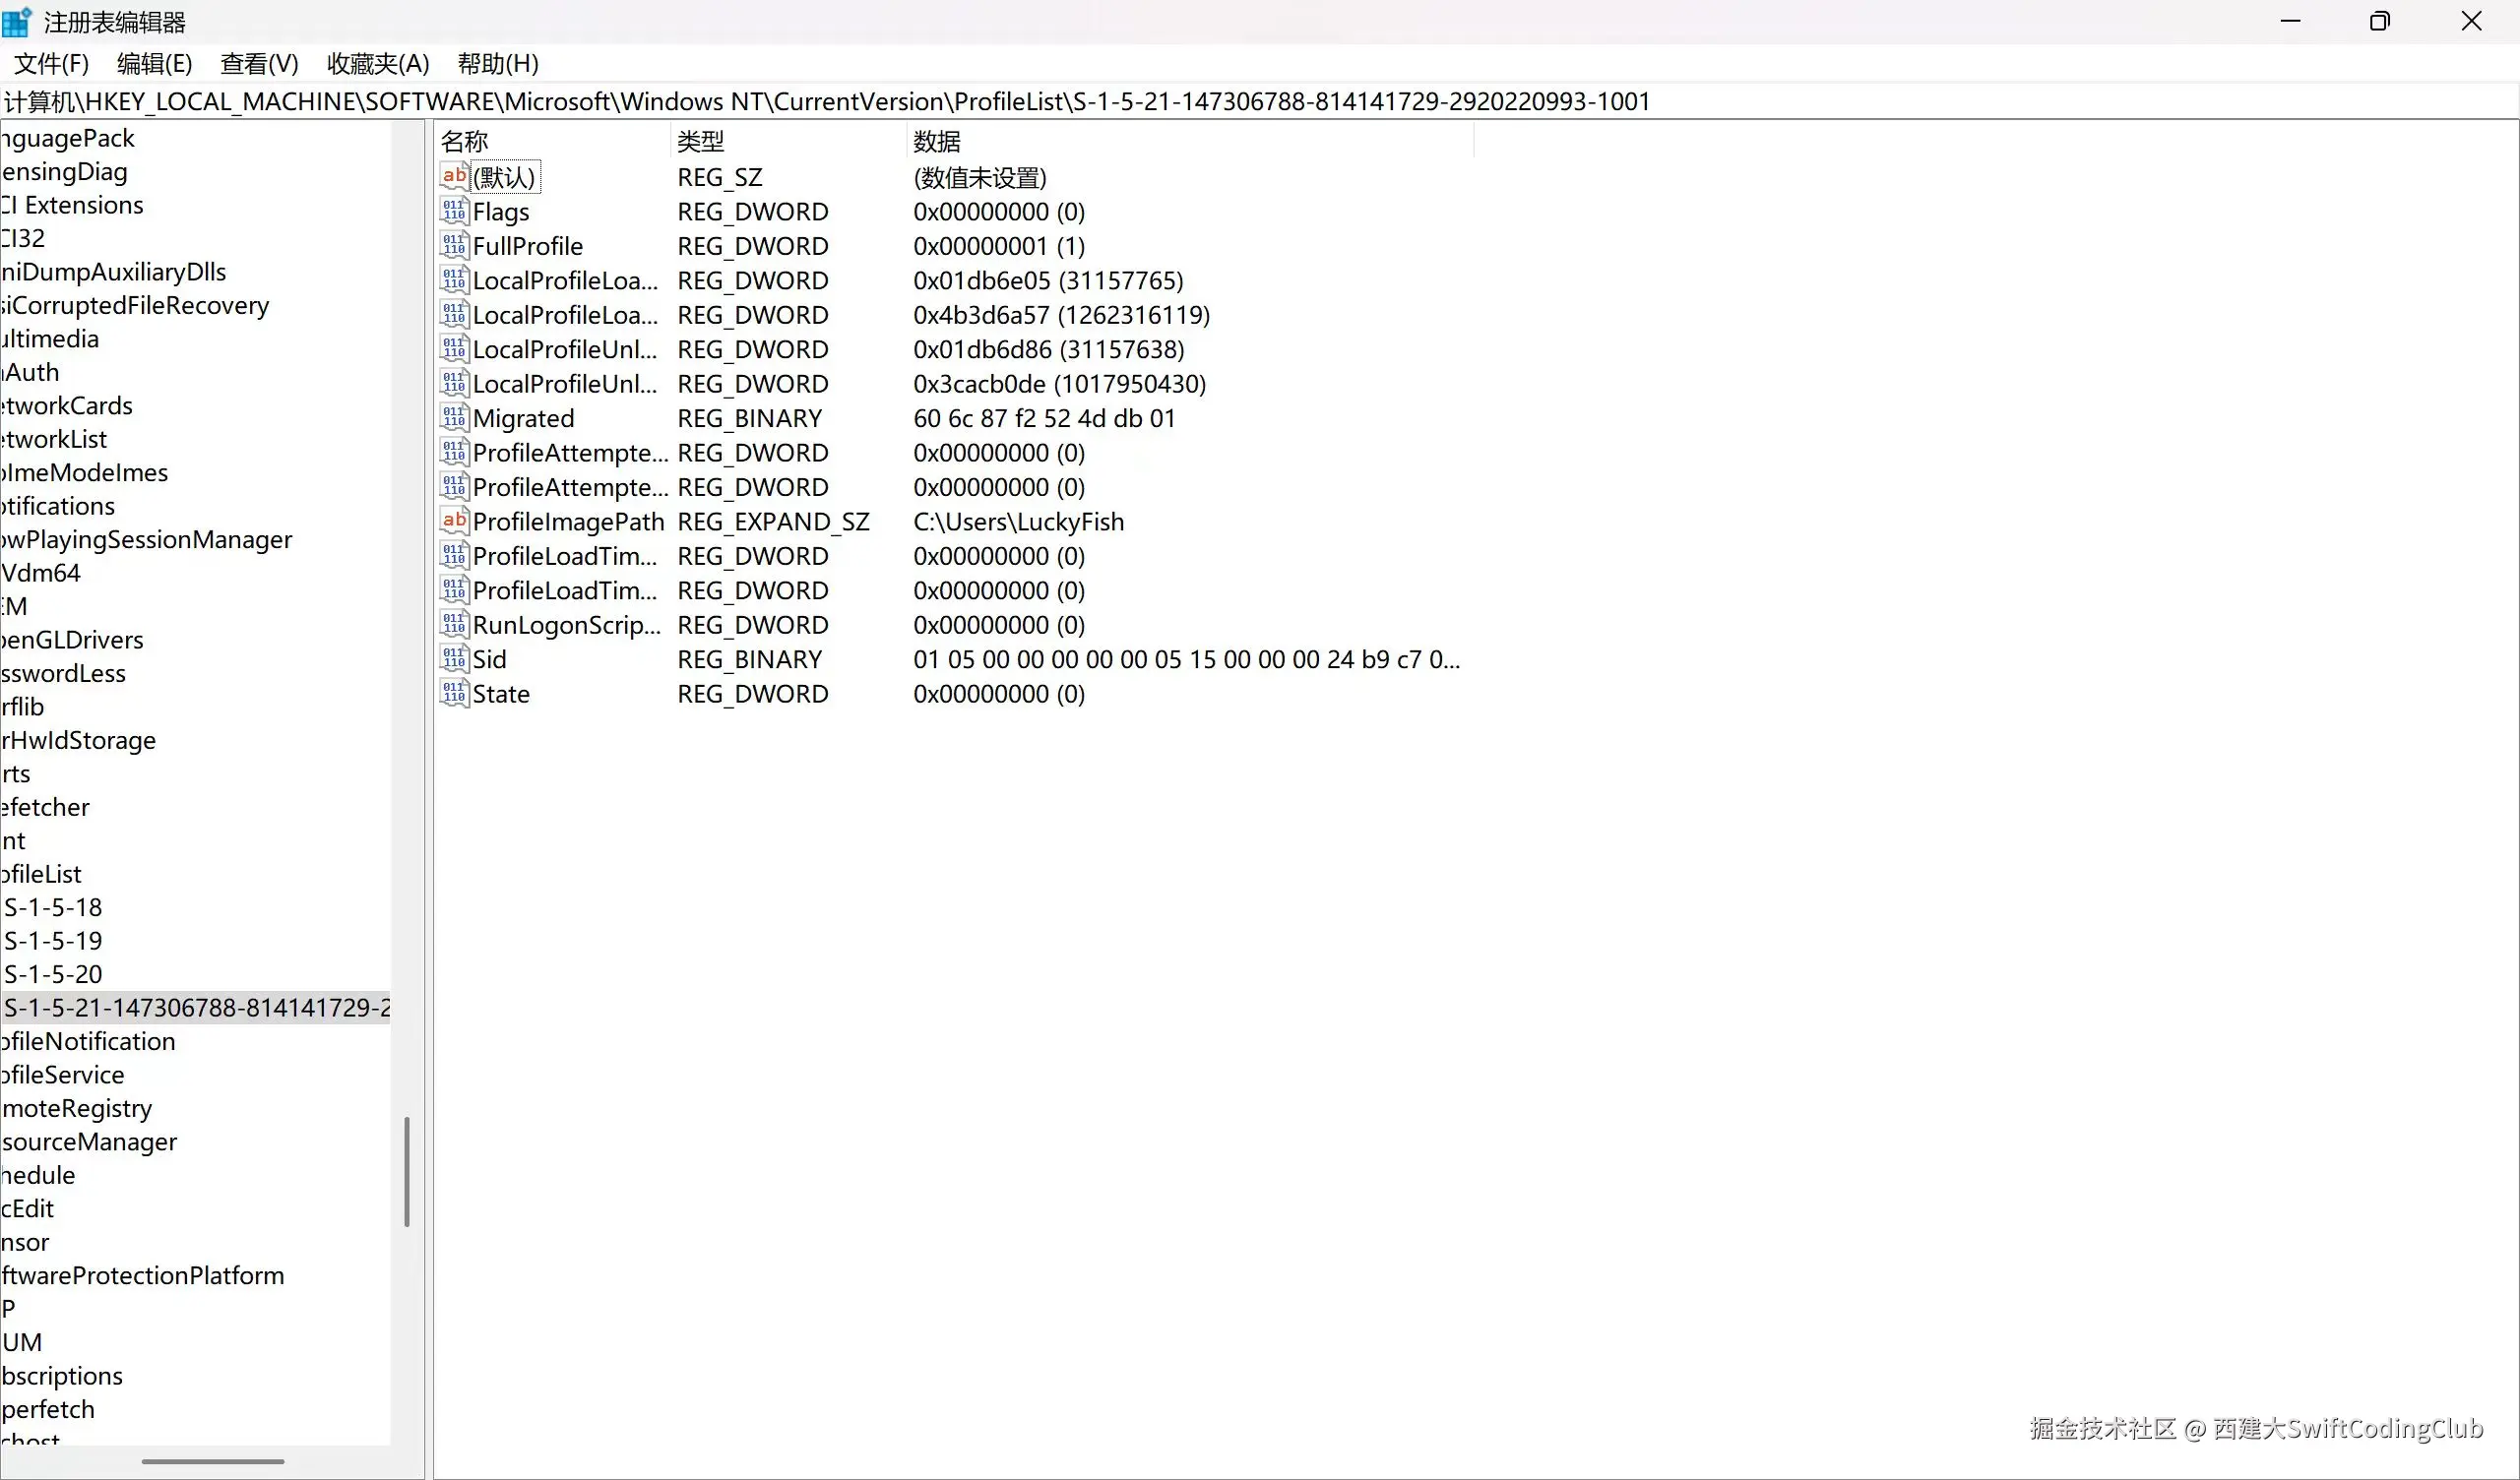Select the S-1-5-20 registry key
The height and width of the screenshot is (1480, 2520).
pos(53,974)
